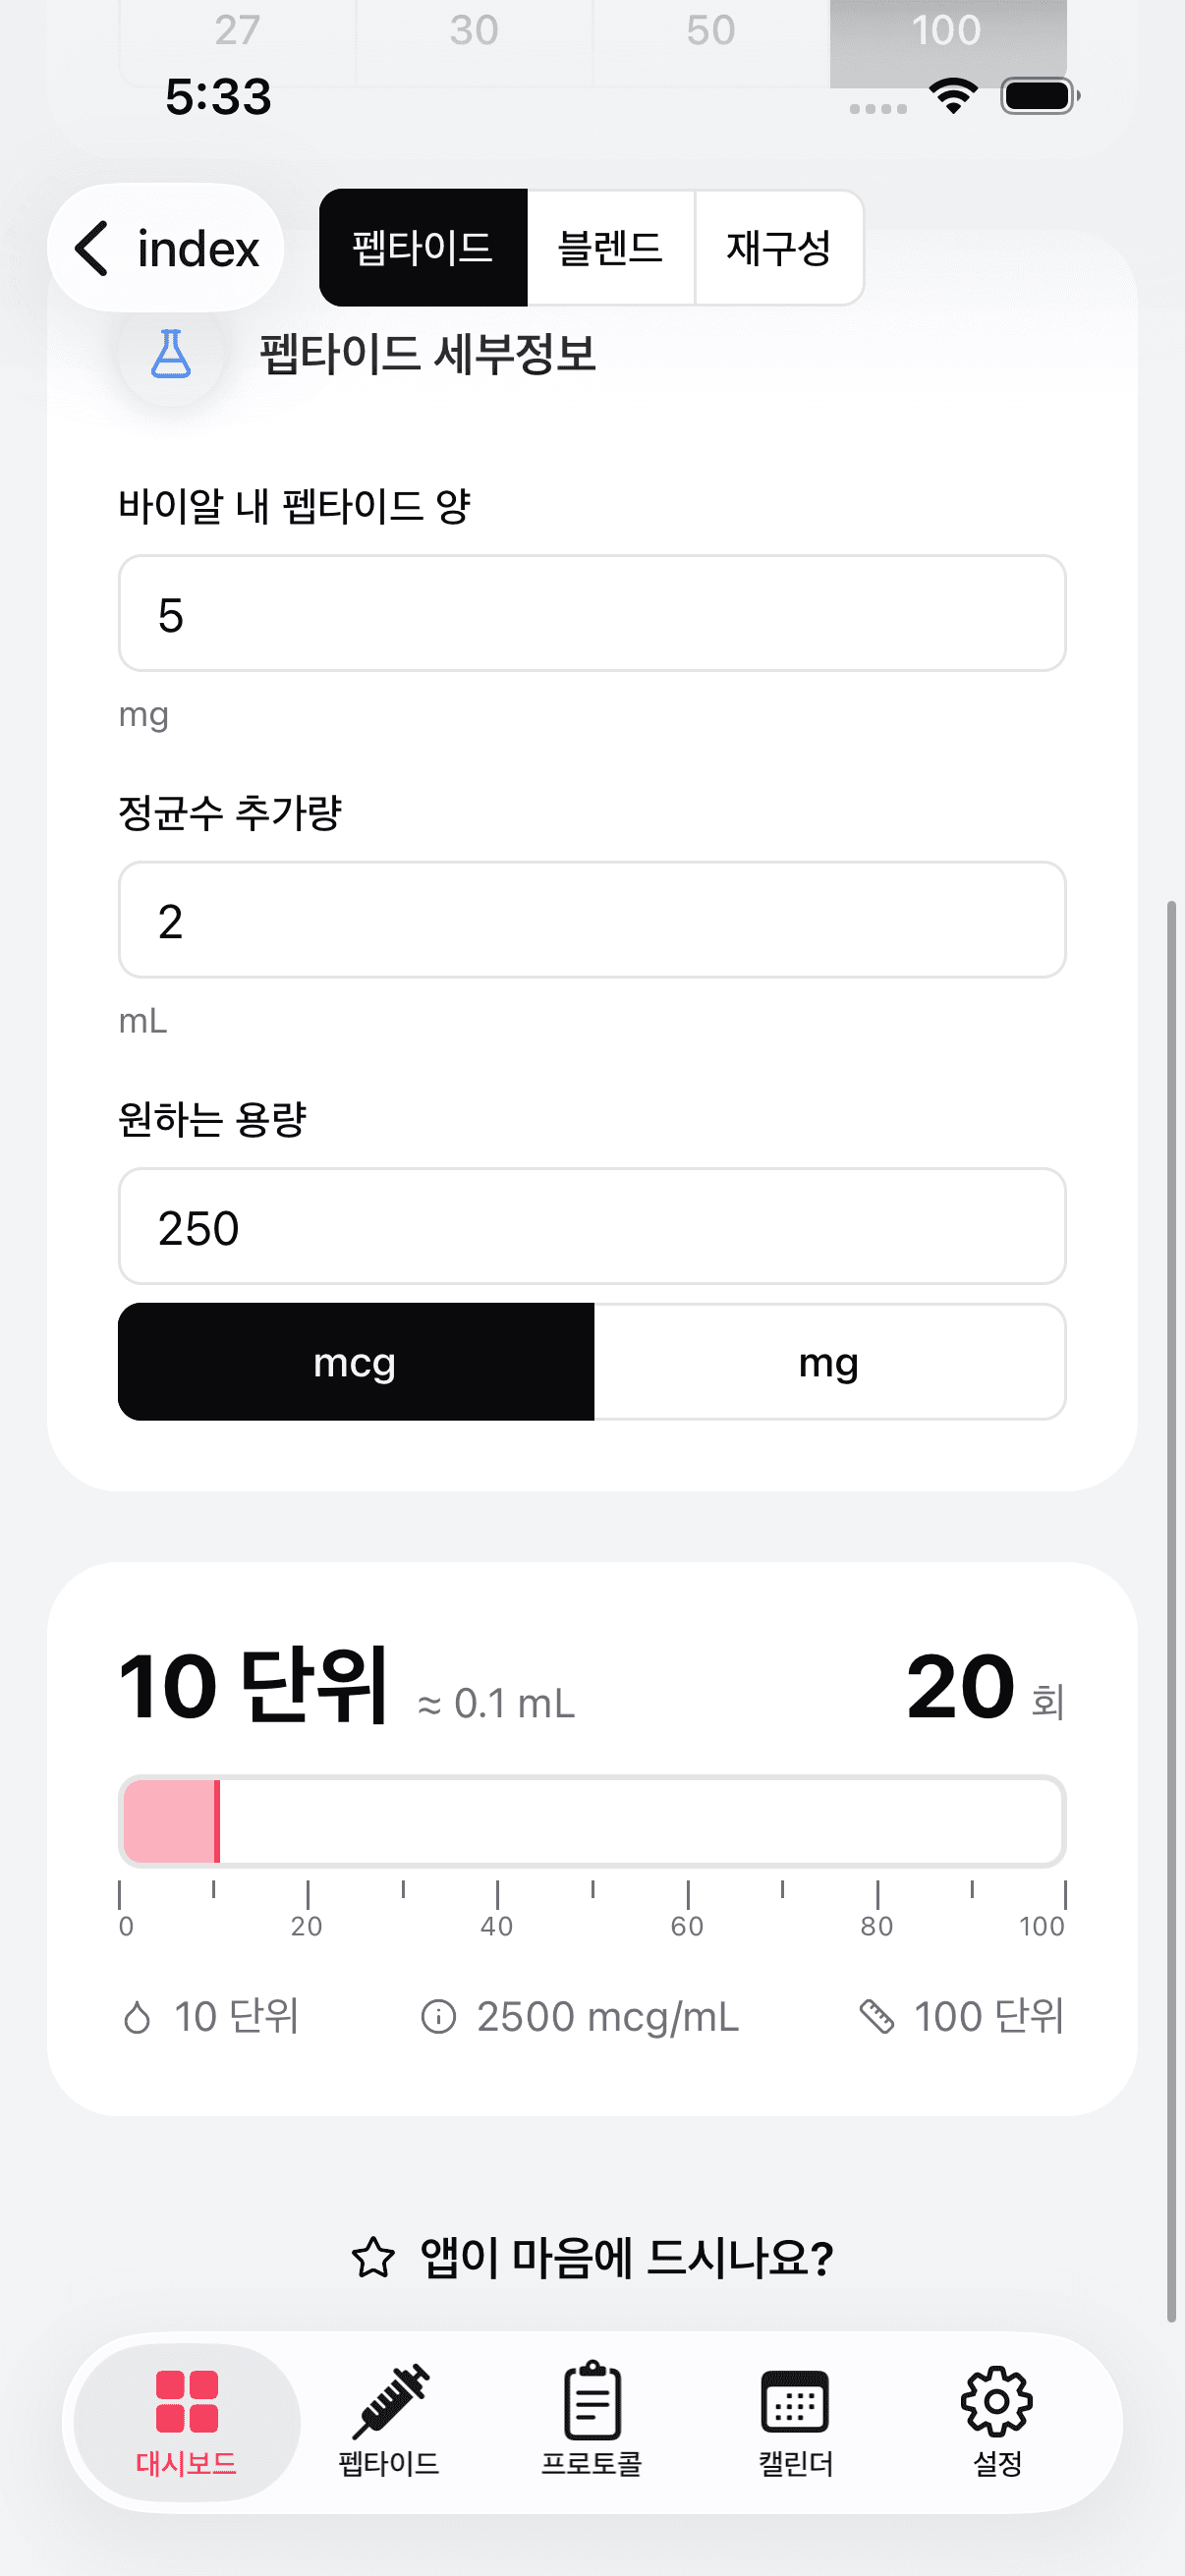Tap the star icon next to 앱이 마음에 드시나요?
The height and width of the screenshot is (2576, 1185).
click(x=373, y=2258)
